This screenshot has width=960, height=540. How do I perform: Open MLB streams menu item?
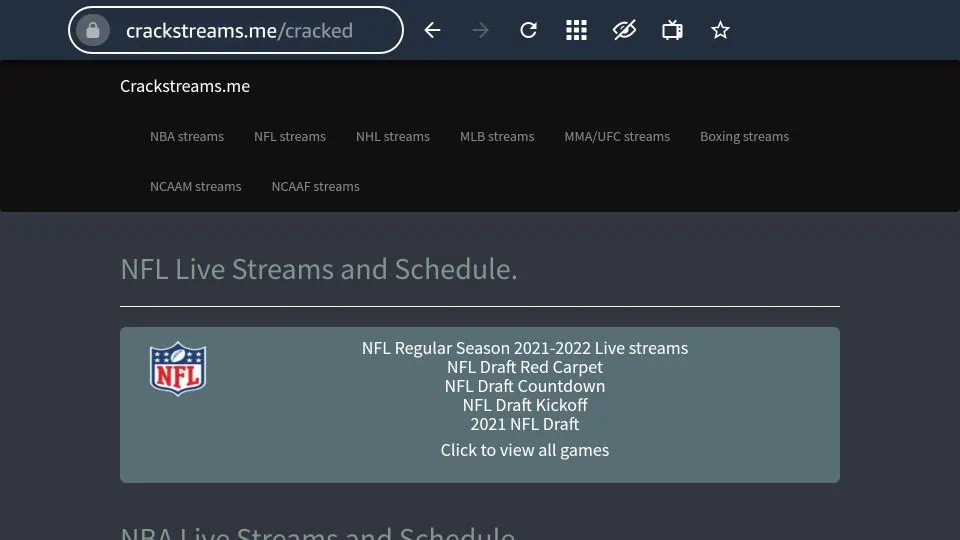pos(497,137)
